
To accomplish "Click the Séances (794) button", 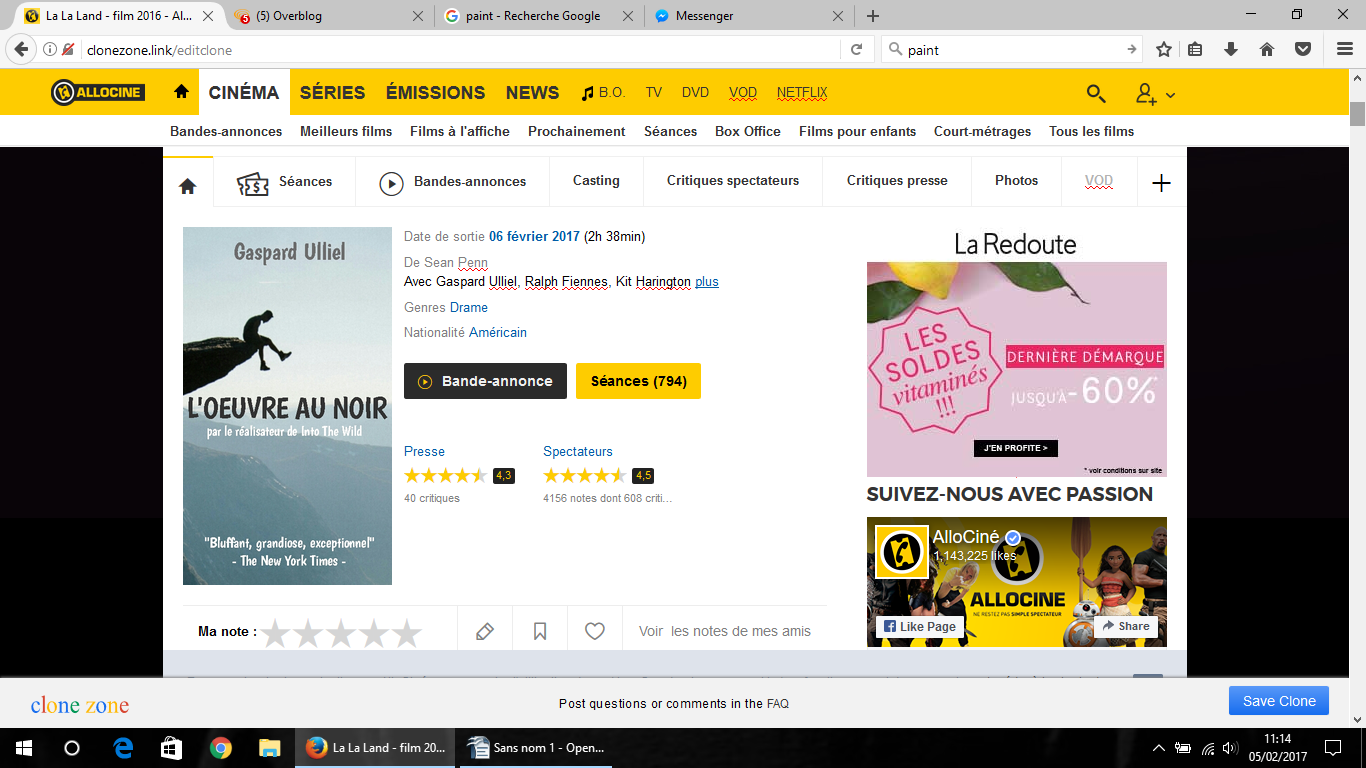I will pyautogui.click(x=638, y=381).
